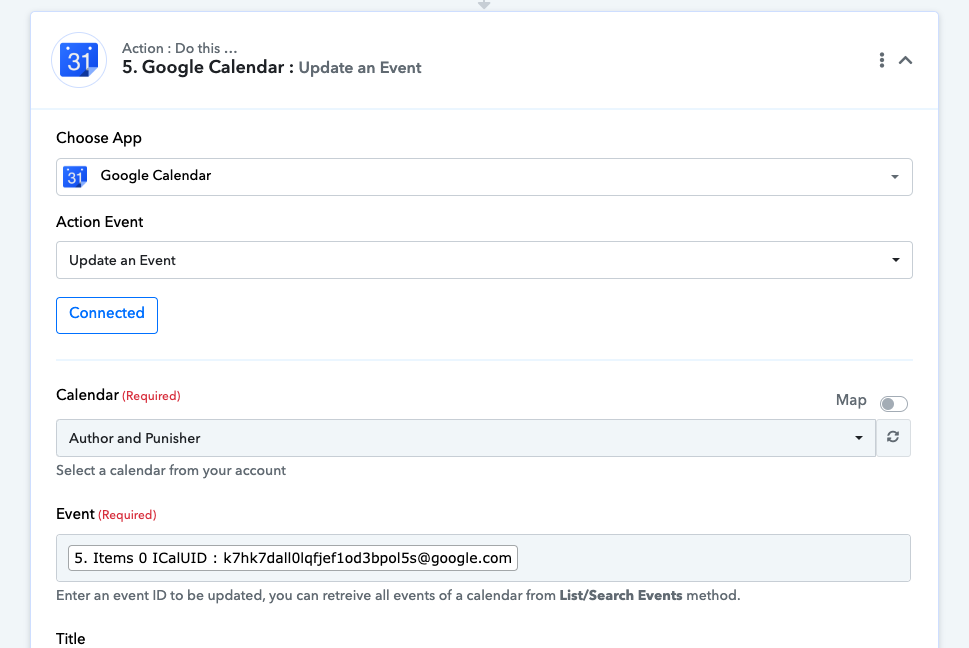Click the 'Select a calendar from your account' hint
Viewport: 969px width, 648px height.
171,470
